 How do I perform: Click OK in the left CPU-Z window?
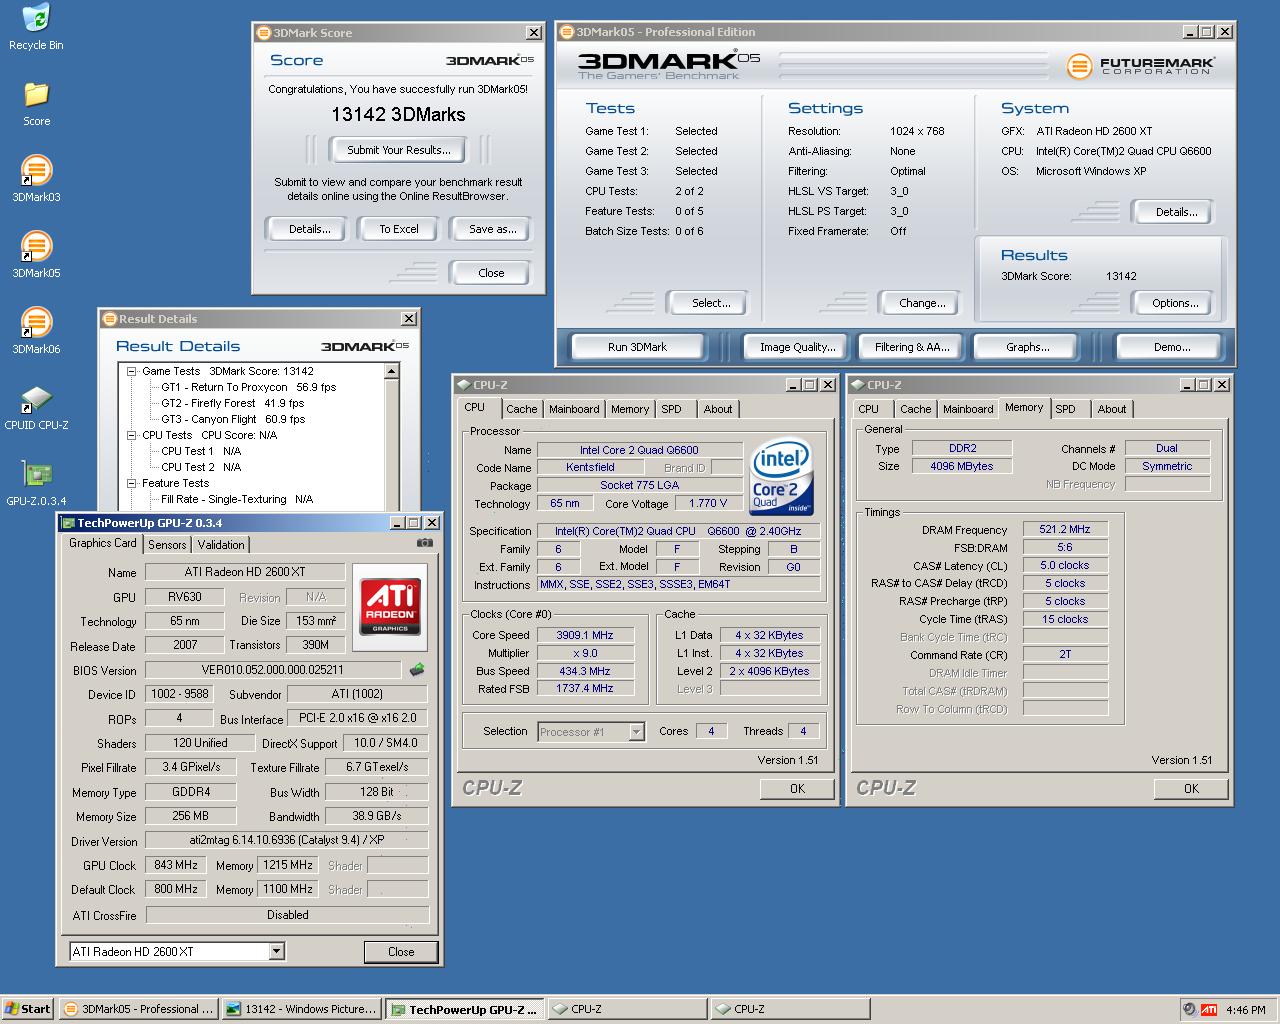point(797,789)
